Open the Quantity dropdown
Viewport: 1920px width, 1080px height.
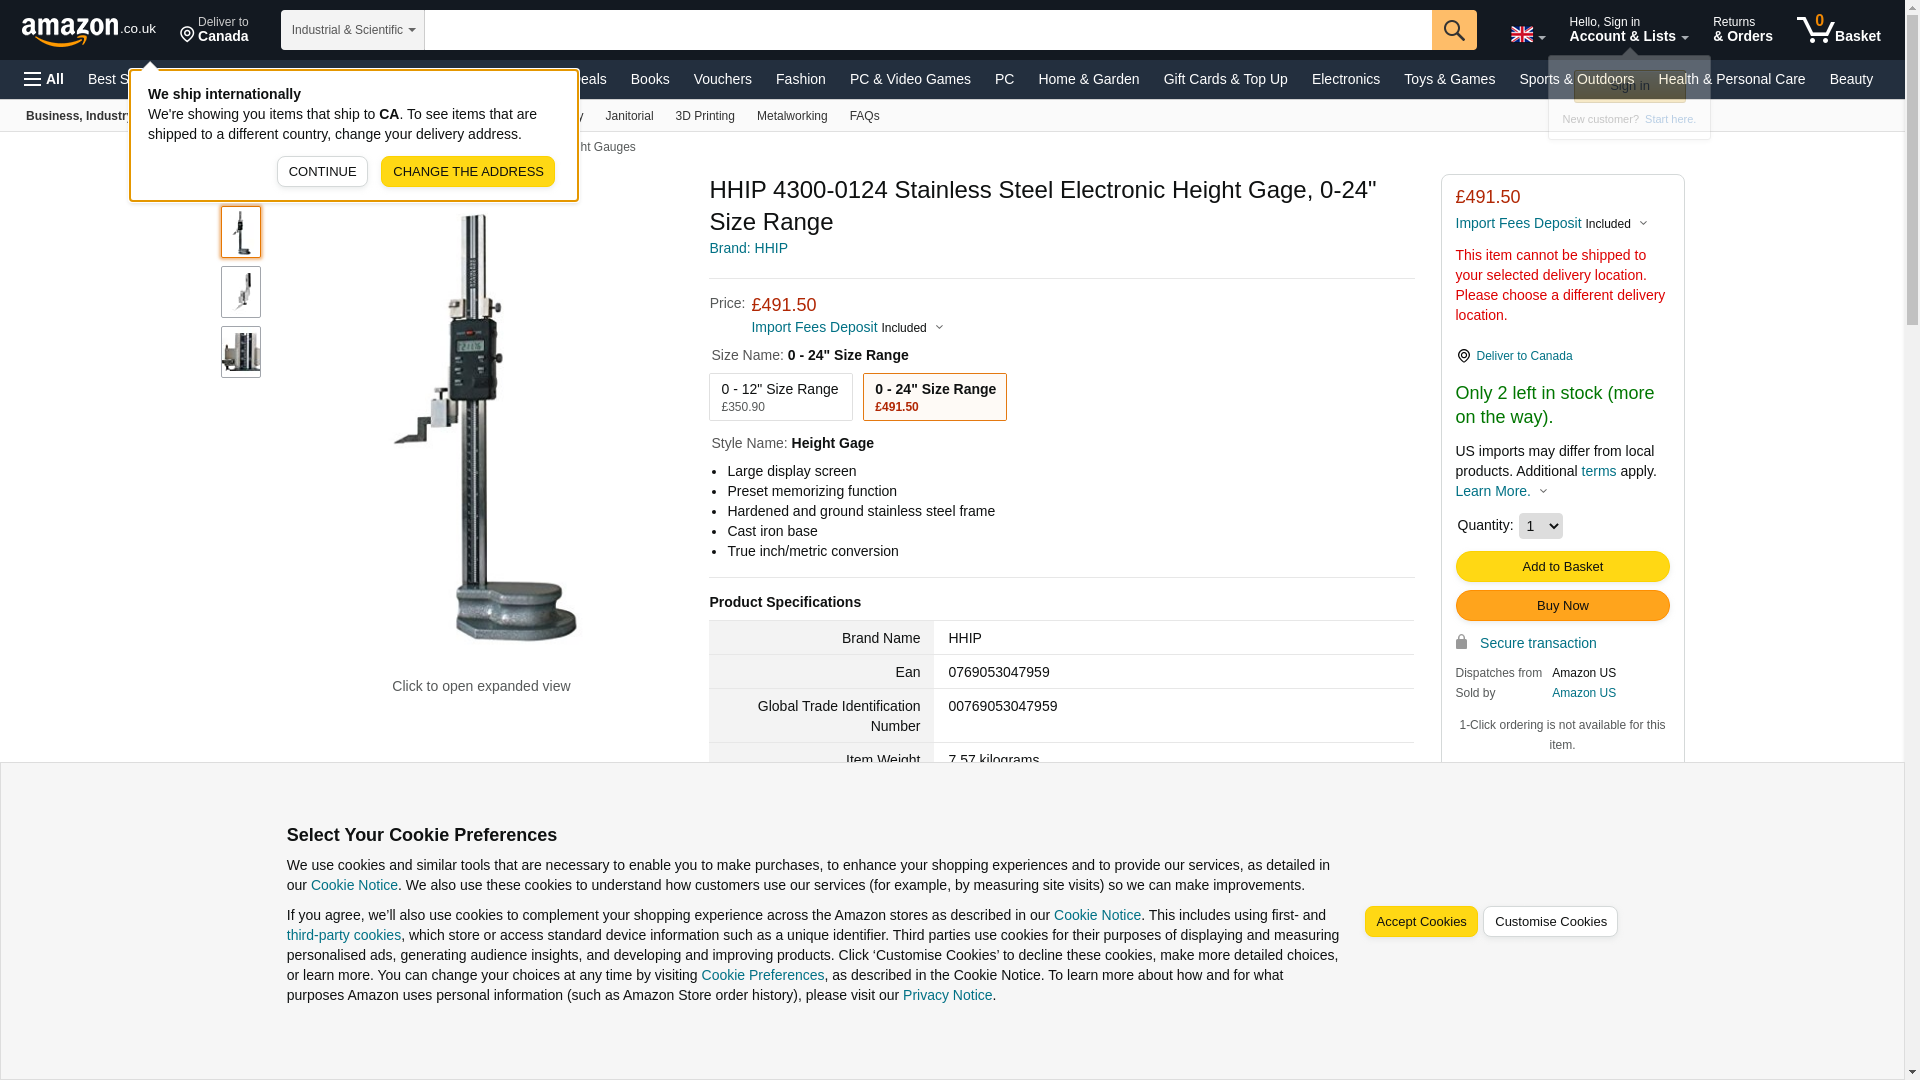(x=1539, y=526)
